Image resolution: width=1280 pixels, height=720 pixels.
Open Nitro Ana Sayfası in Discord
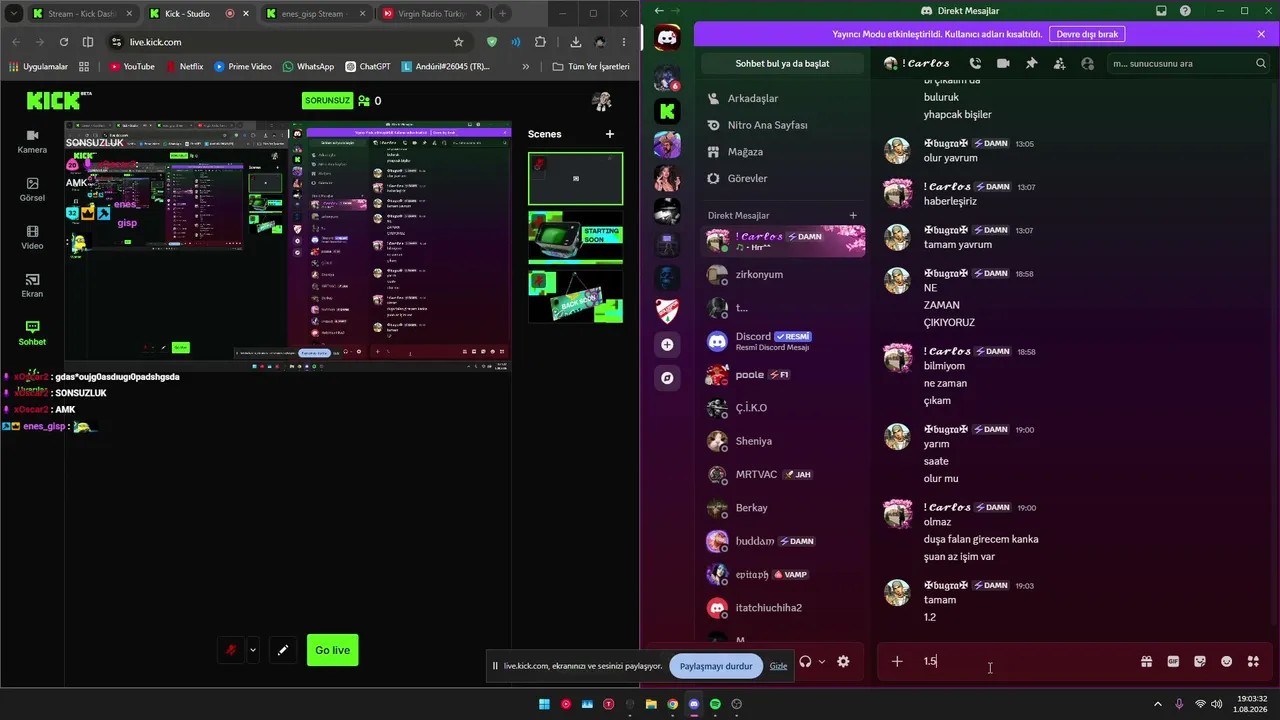tap(783, 125)
